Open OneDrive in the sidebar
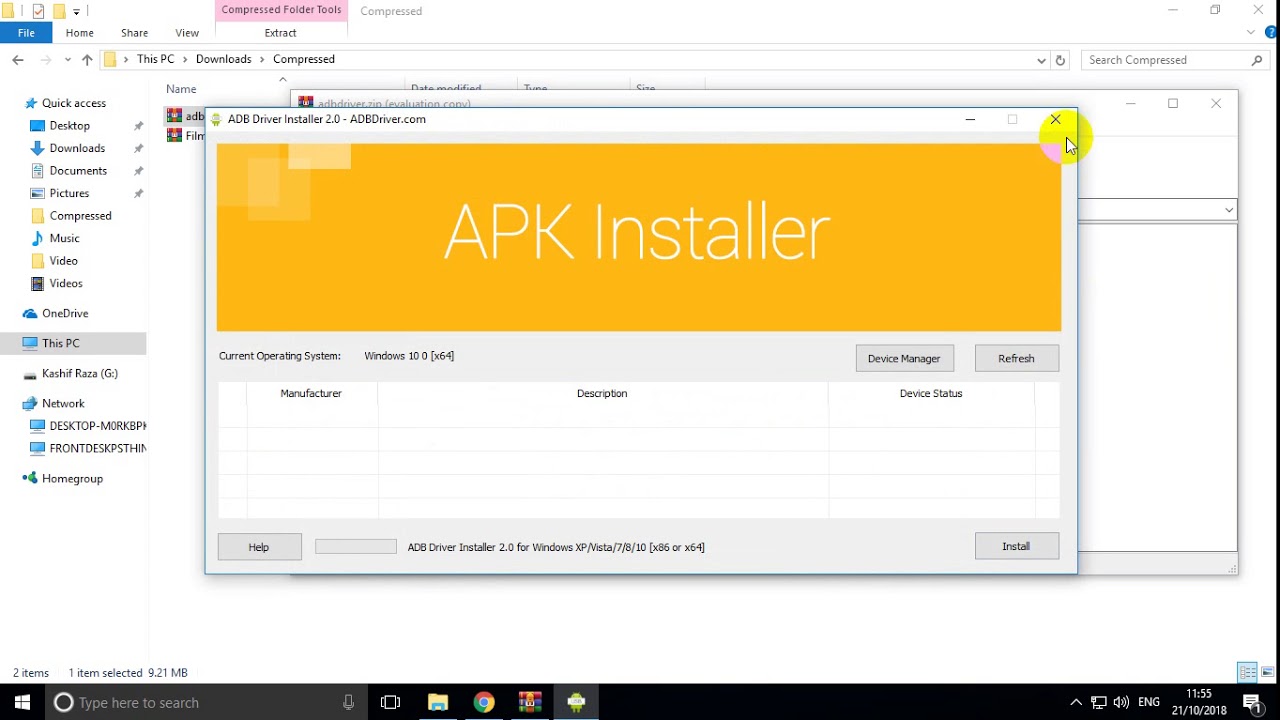1280x720 pixels. click(x=65, y=313)
